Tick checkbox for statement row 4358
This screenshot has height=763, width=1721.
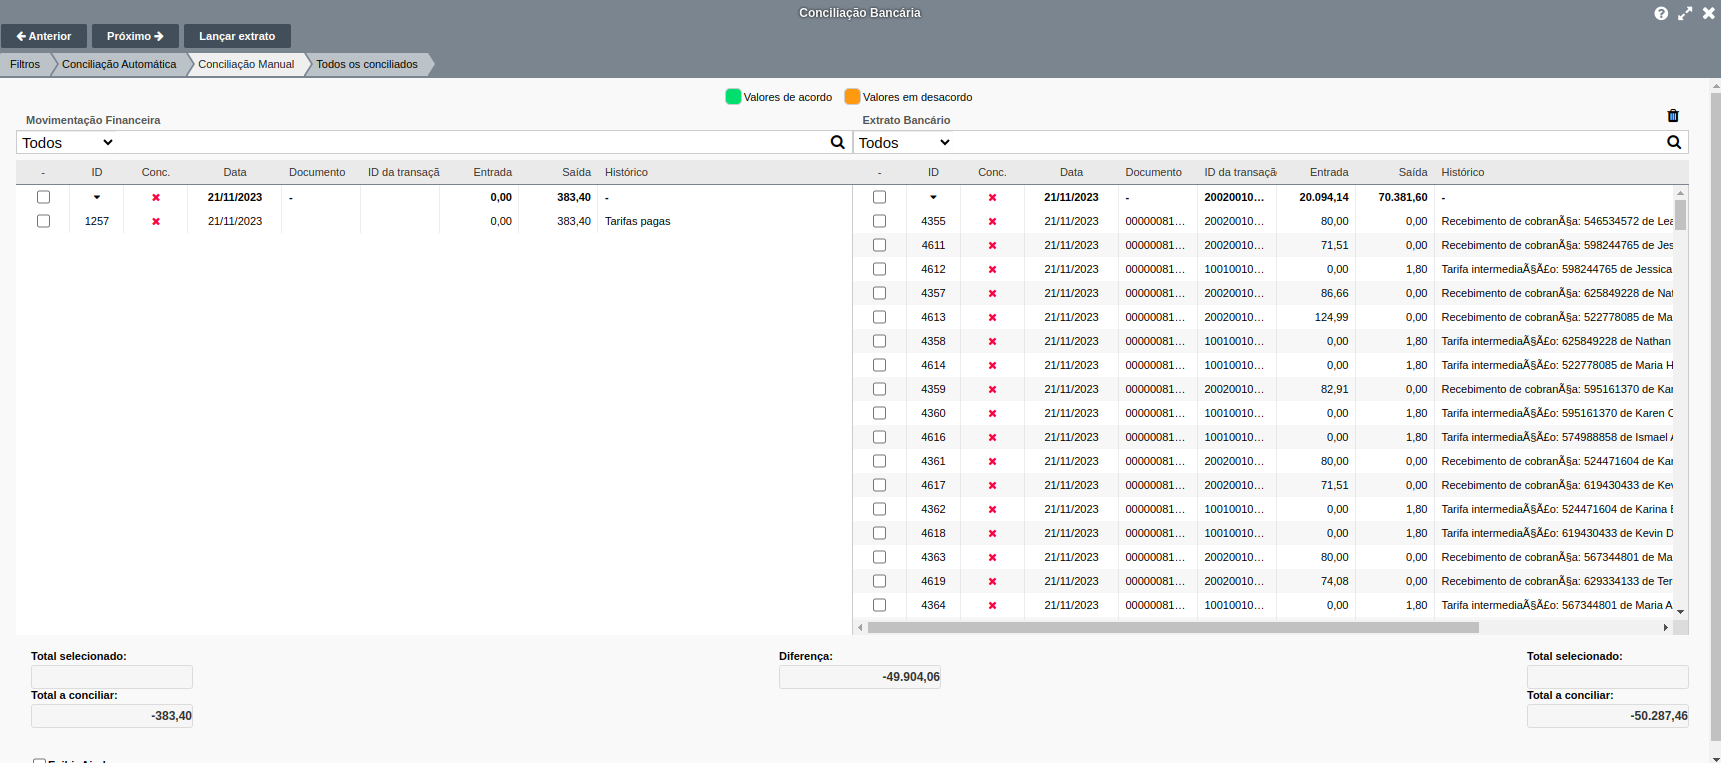click(x=879, y=341)
